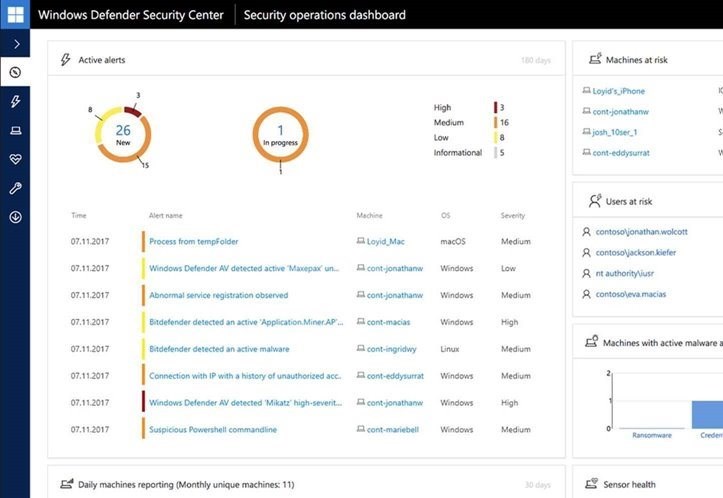Sort alerts by Alert name column

166,215
